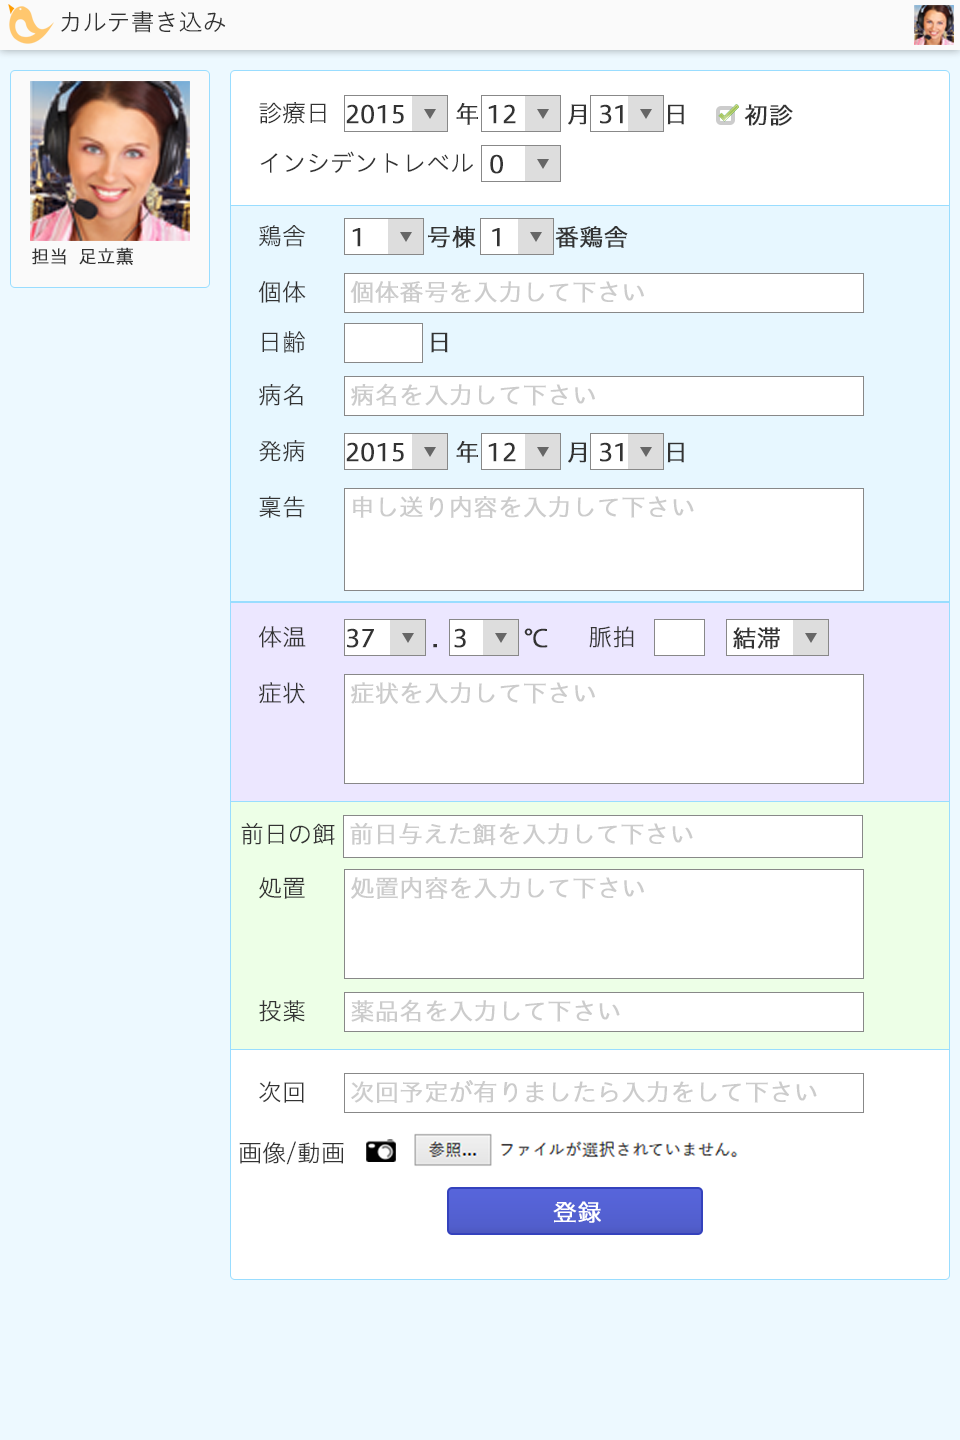Image resolution: width=960 pixels, height=1440 pixels.
Task: Open the 脈拍 結滞 dropdown
Action: [x=777, y=638]
